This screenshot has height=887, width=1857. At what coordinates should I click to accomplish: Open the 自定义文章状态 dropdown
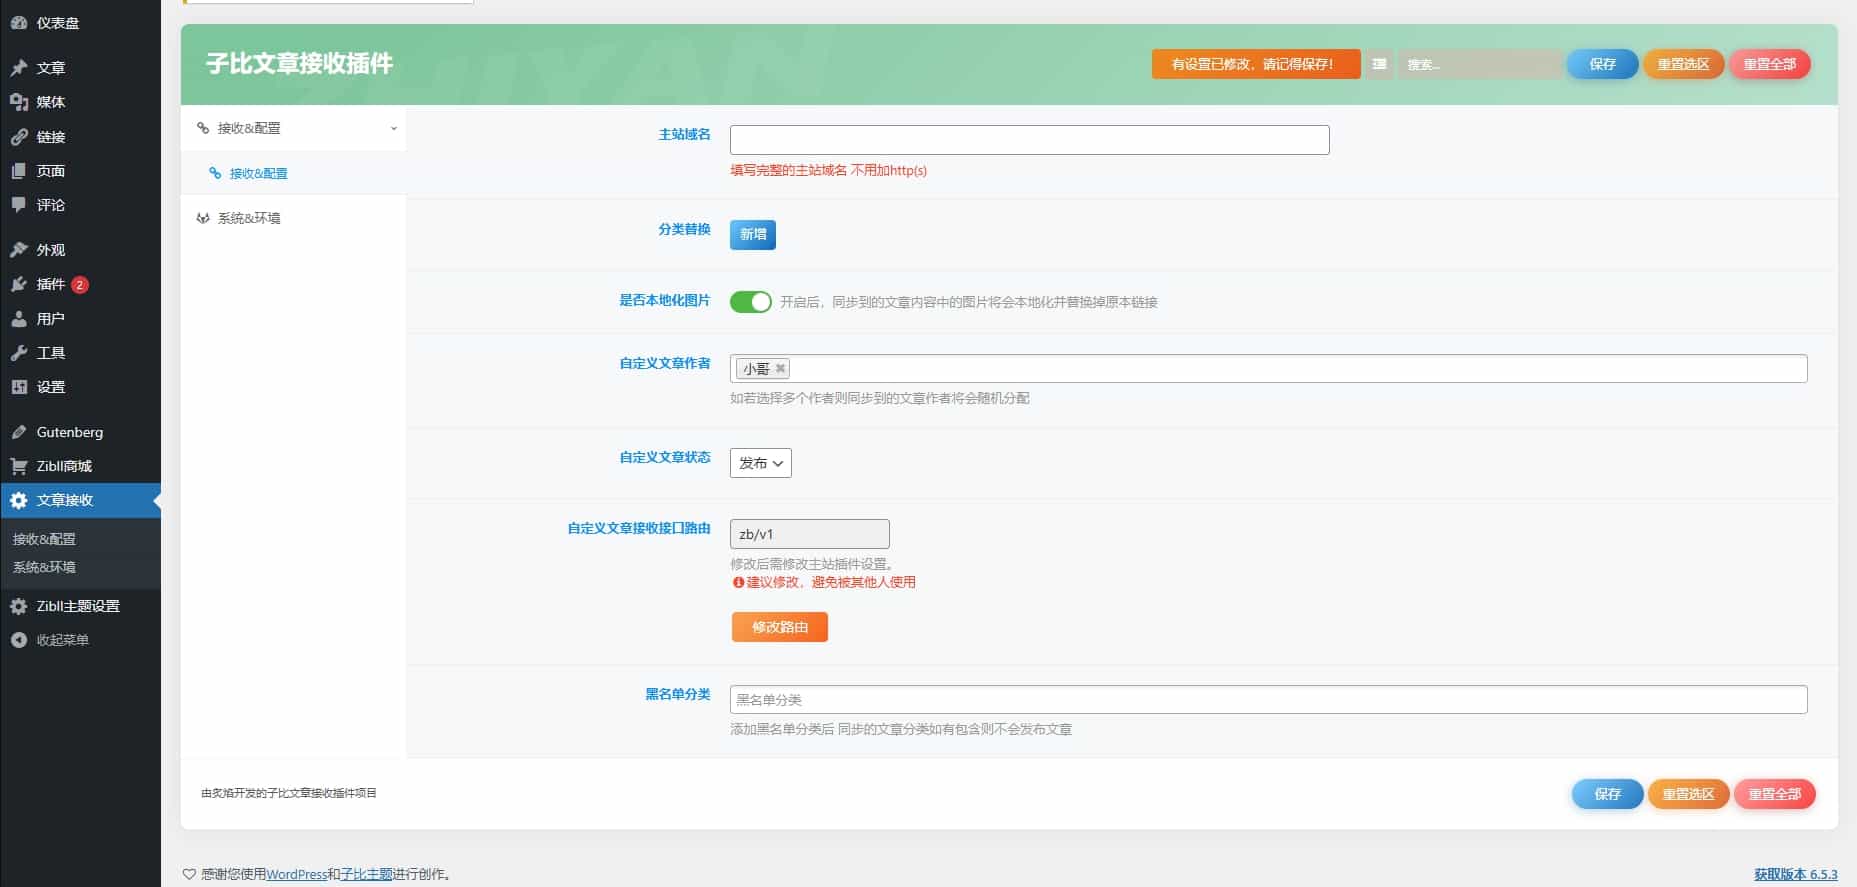point(760,463)
